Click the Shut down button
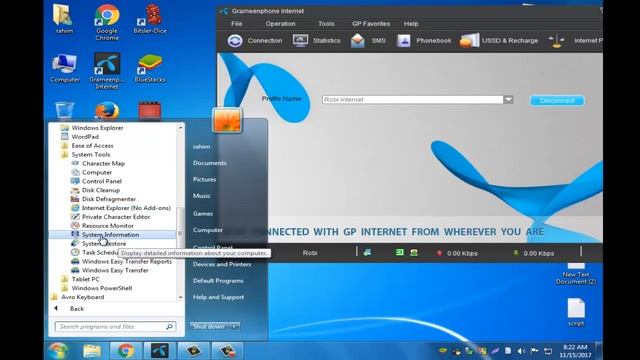Viewport: 640px width, 360px height. (x=209, y=327)
